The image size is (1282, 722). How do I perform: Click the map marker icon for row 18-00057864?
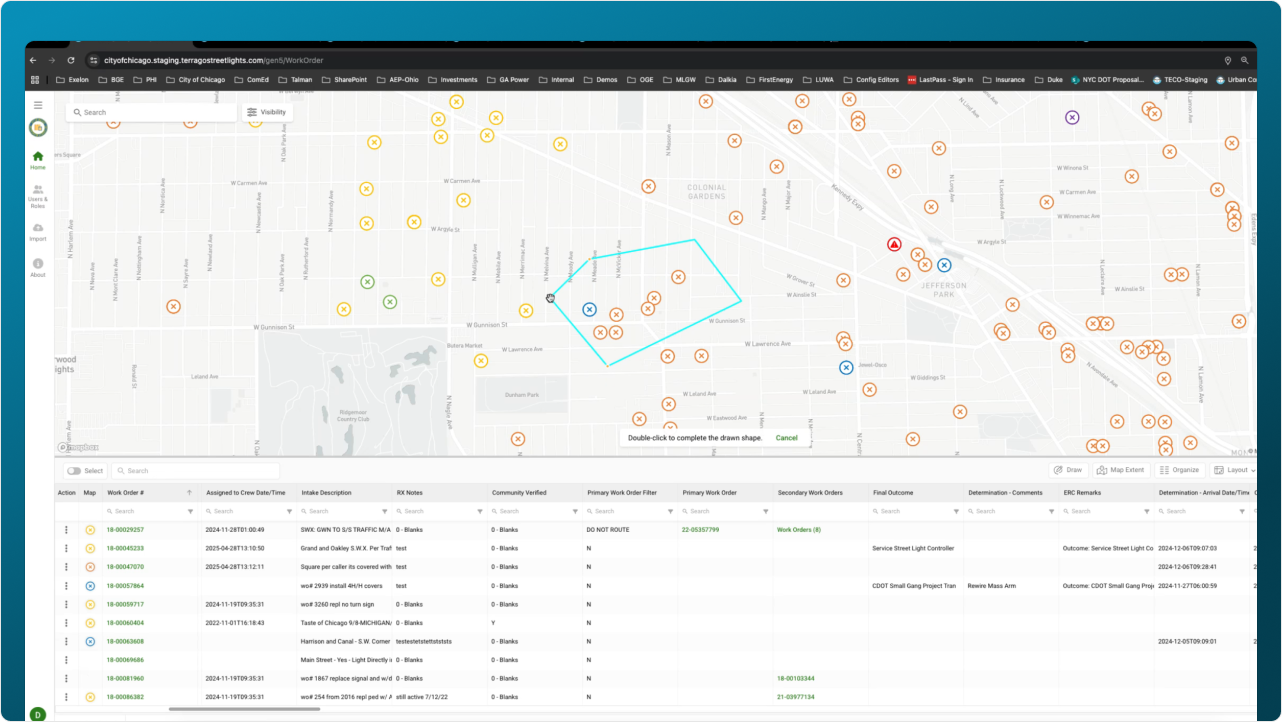[90, 586]
